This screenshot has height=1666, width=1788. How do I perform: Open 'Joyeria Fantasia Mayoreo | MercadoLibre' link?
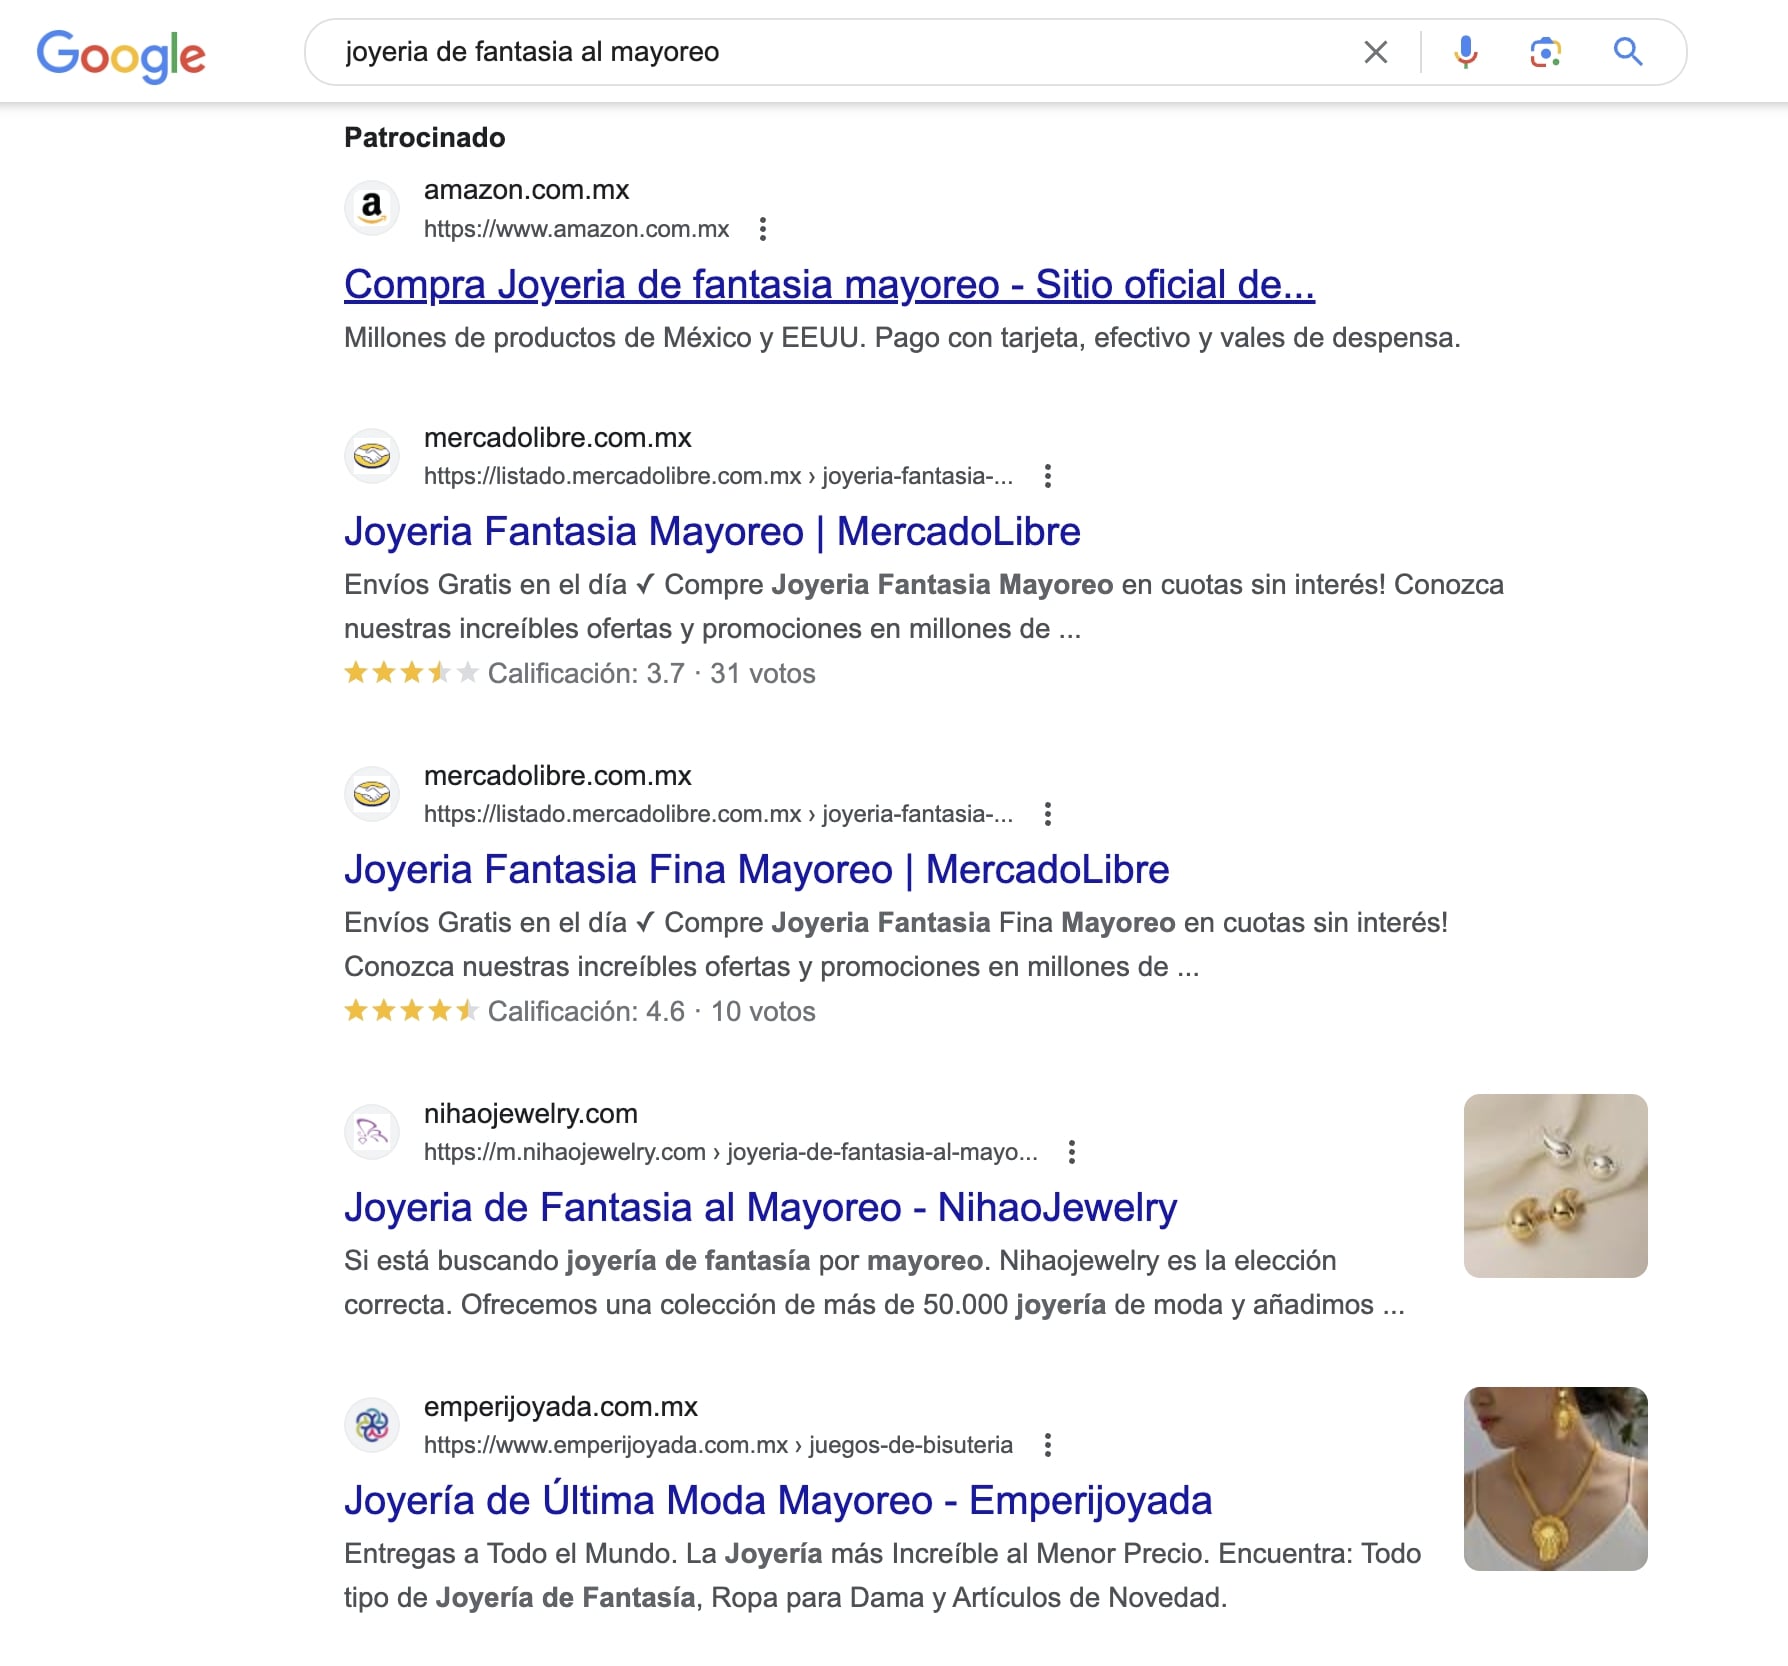712,532
